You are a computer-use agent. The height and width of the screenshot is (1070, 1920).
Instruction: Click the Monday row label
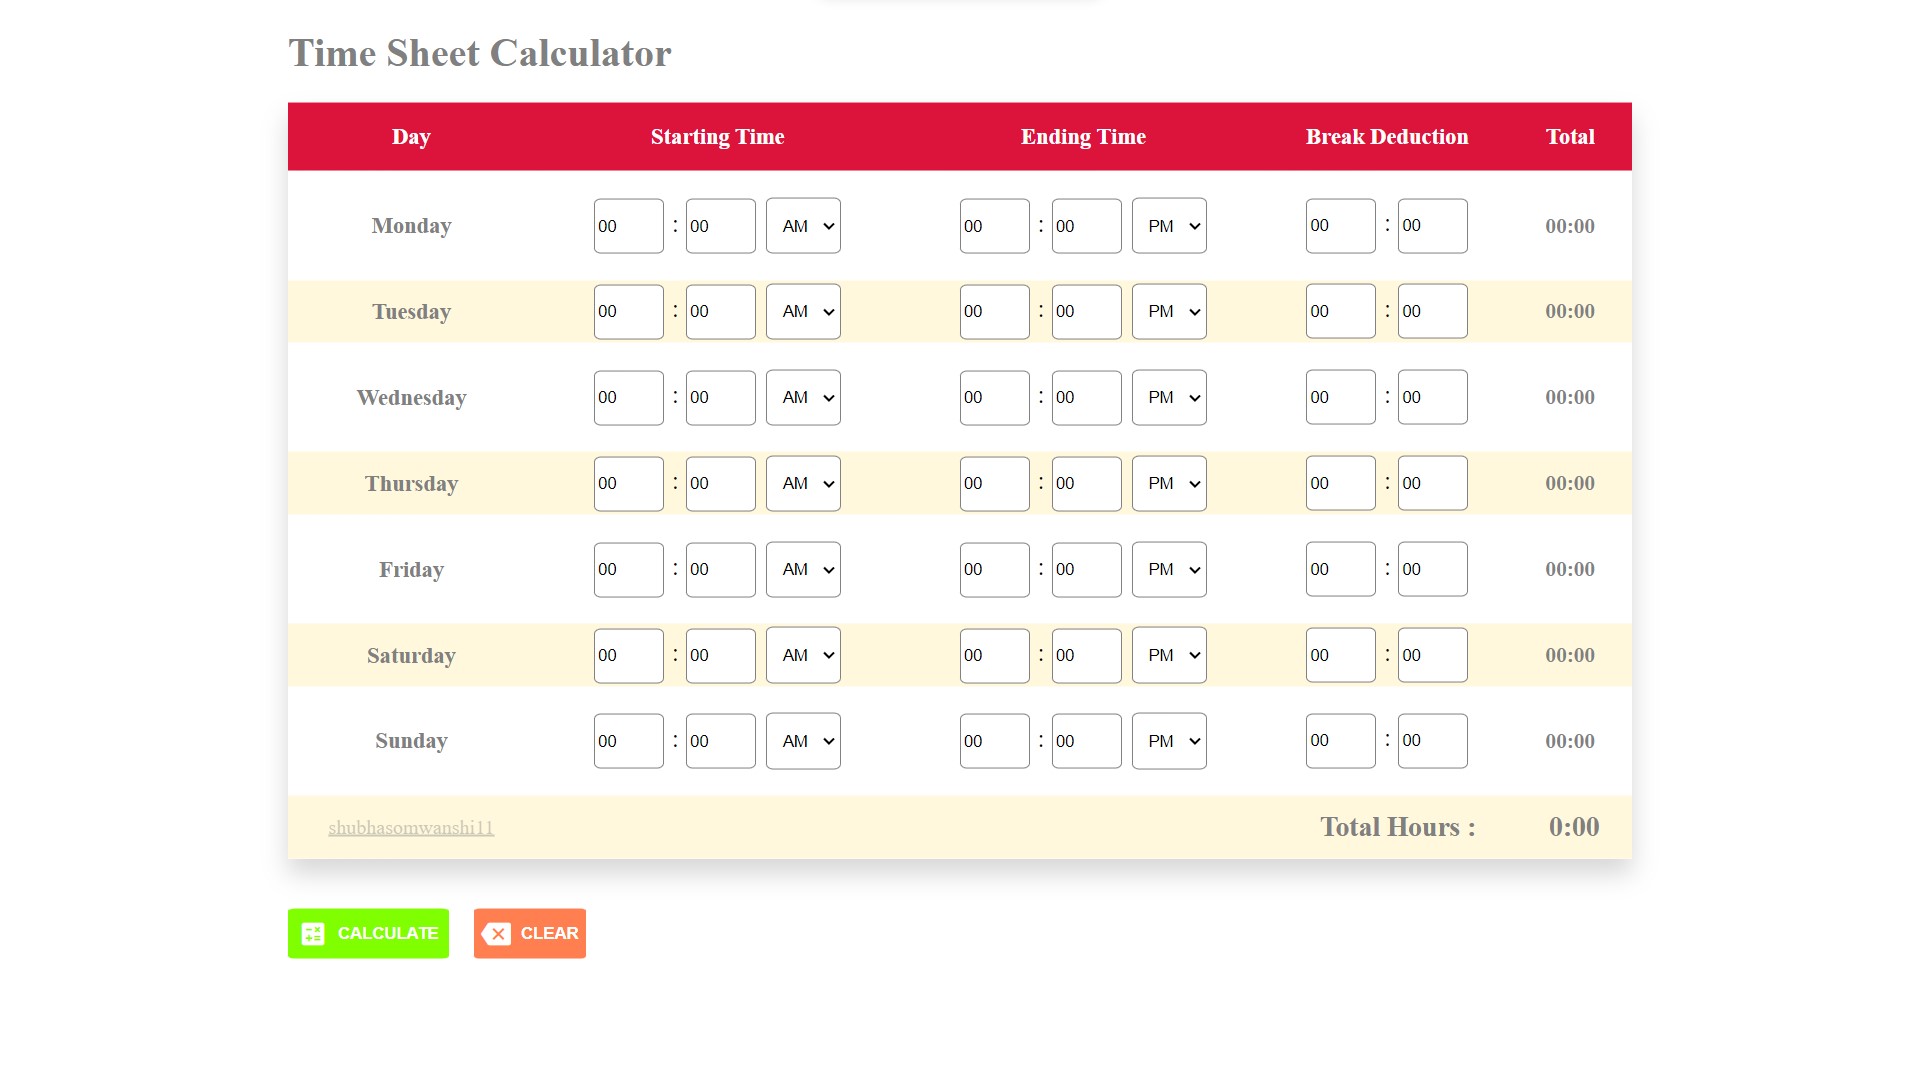411,226
